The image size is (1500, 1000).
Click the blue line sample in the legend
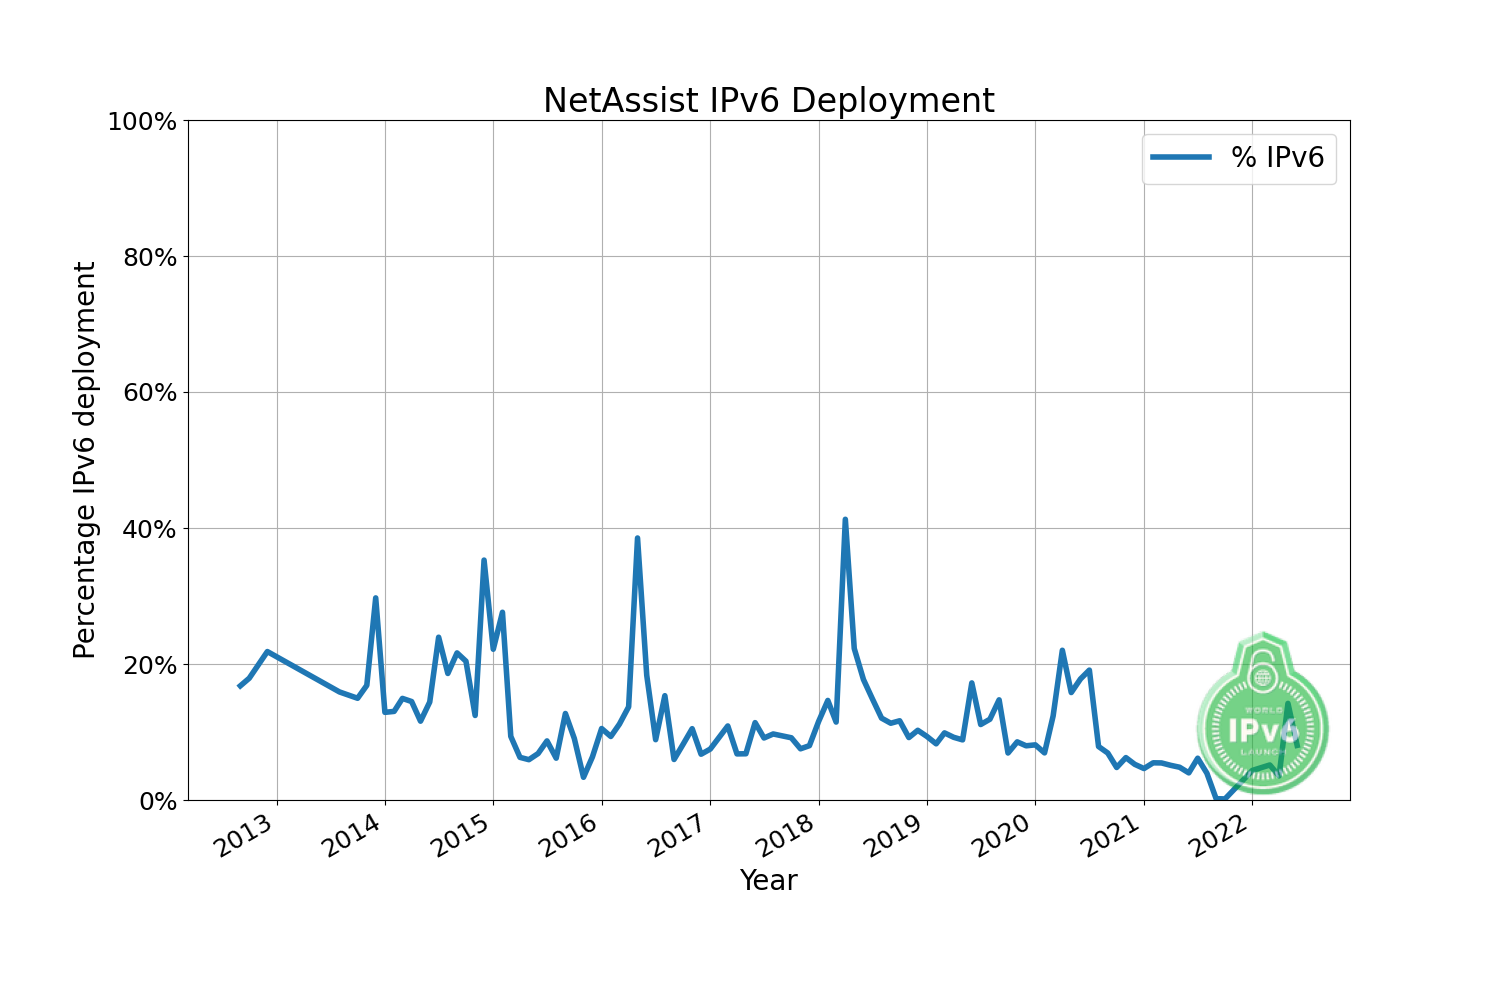1180,157
